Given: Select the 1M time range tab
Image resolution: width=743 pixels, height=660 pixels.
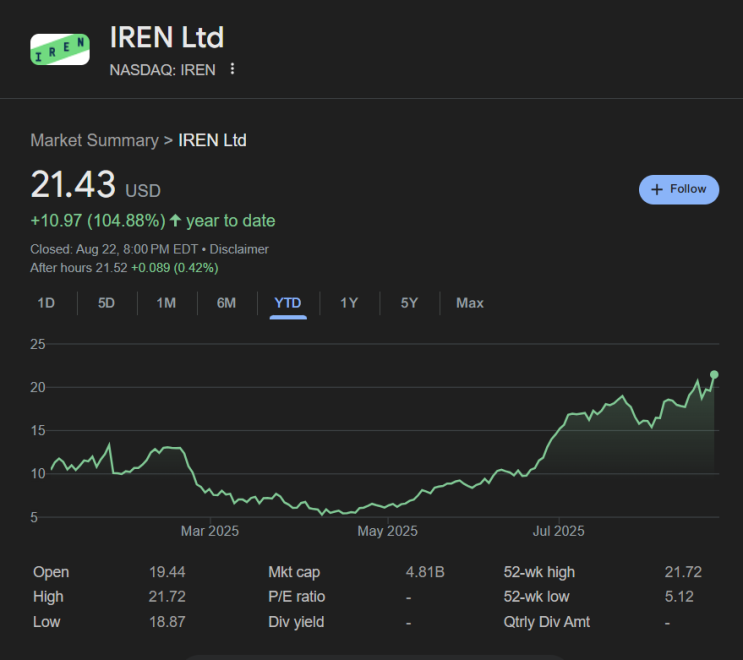Looking at the screenshot, I should click(x=166, y=303).
